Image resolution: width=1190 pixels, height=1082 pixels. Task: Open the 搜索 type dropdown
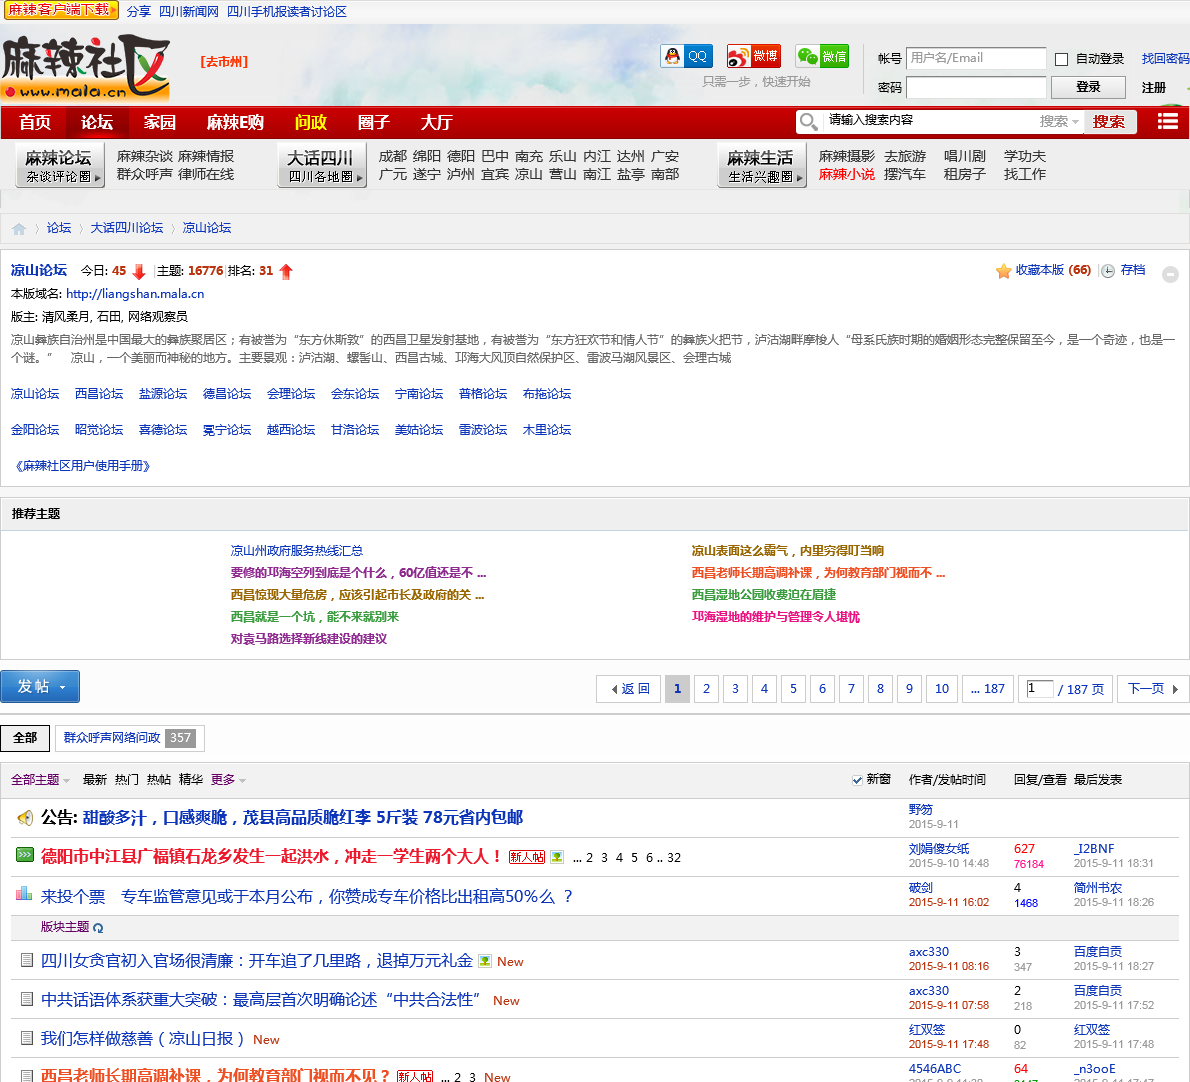(x=1059, y=121)
